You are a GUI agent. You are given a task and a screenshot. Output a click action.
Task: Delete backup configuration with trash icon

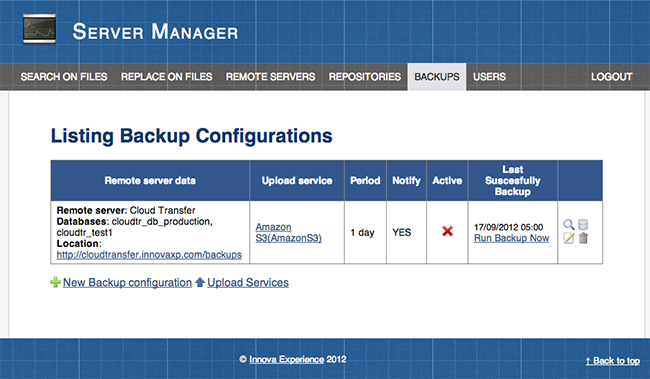tap(583, 238)
